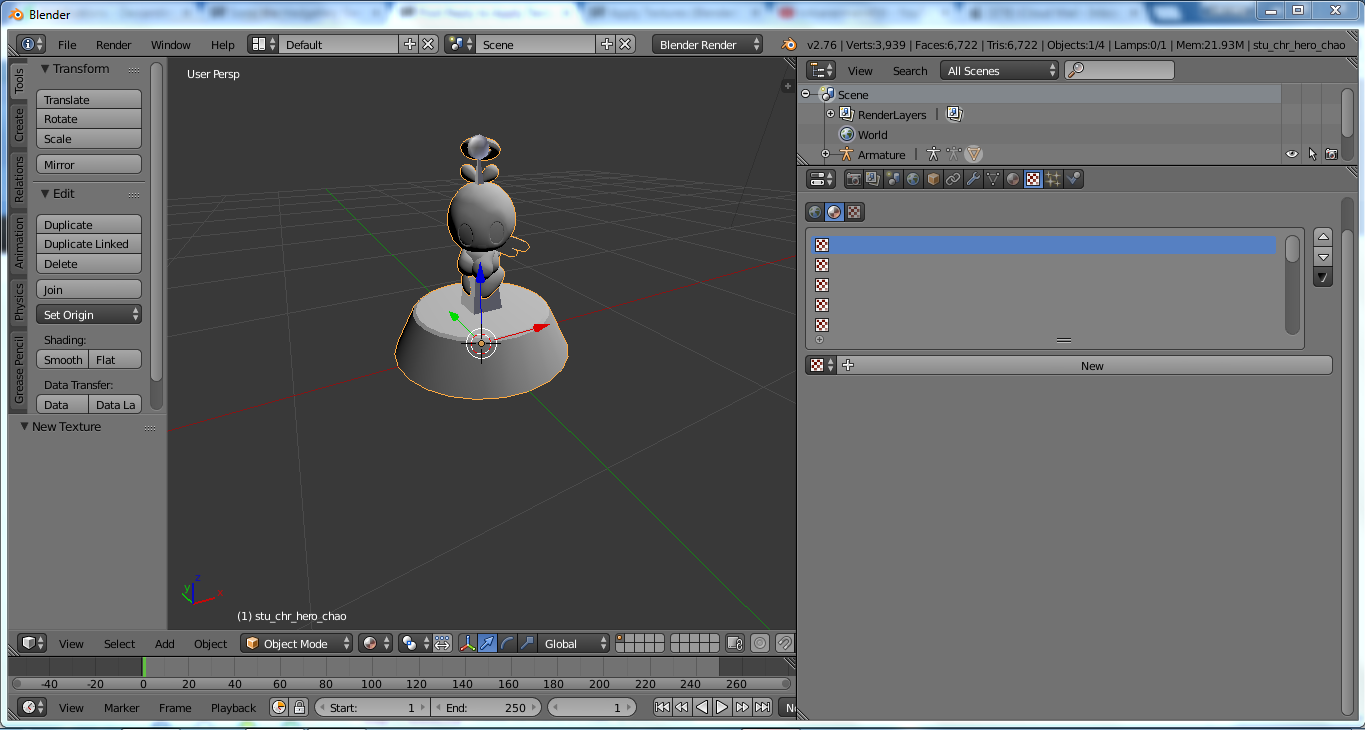Open the Object Mode dropdown
Viewport: 1365px width, 730px height.
[x=297, y=643]
